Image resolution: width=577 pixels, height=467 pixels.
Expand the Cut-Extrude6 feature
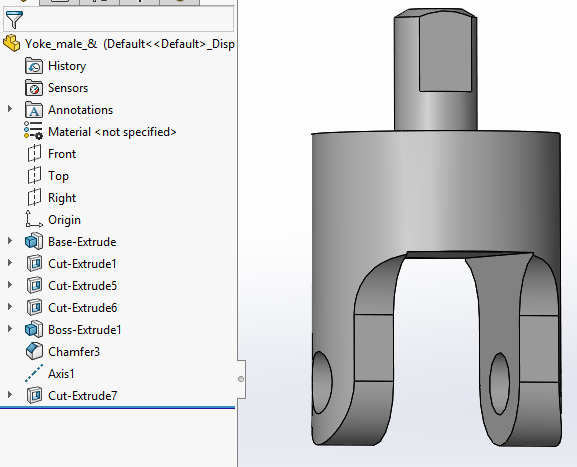(x=10, y=307)
